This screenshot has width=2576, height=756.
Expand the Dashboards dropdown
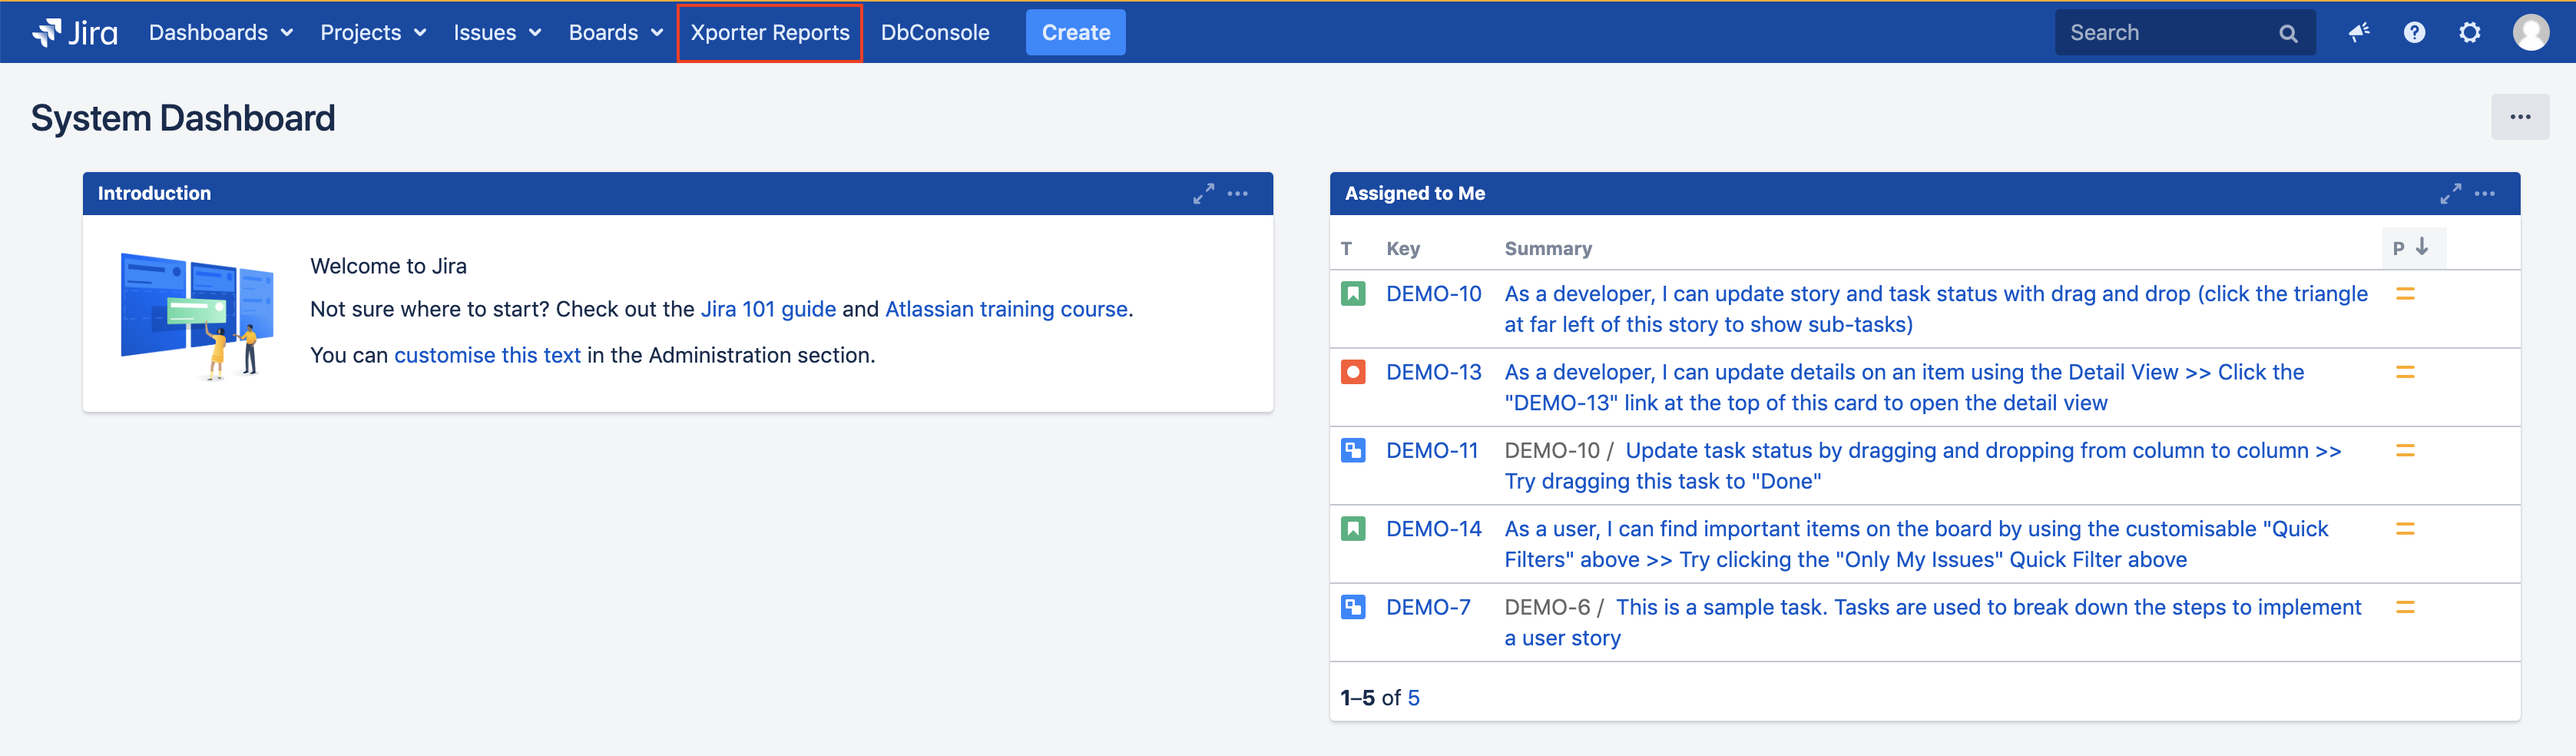click(x=220, y=33)
